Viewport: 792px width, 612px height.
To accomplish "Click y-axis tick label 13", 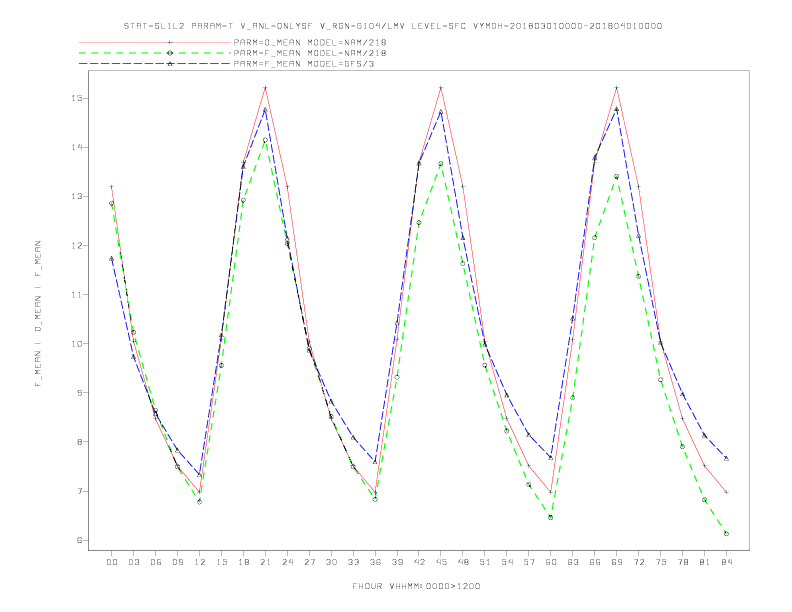I will click(77, 196).
